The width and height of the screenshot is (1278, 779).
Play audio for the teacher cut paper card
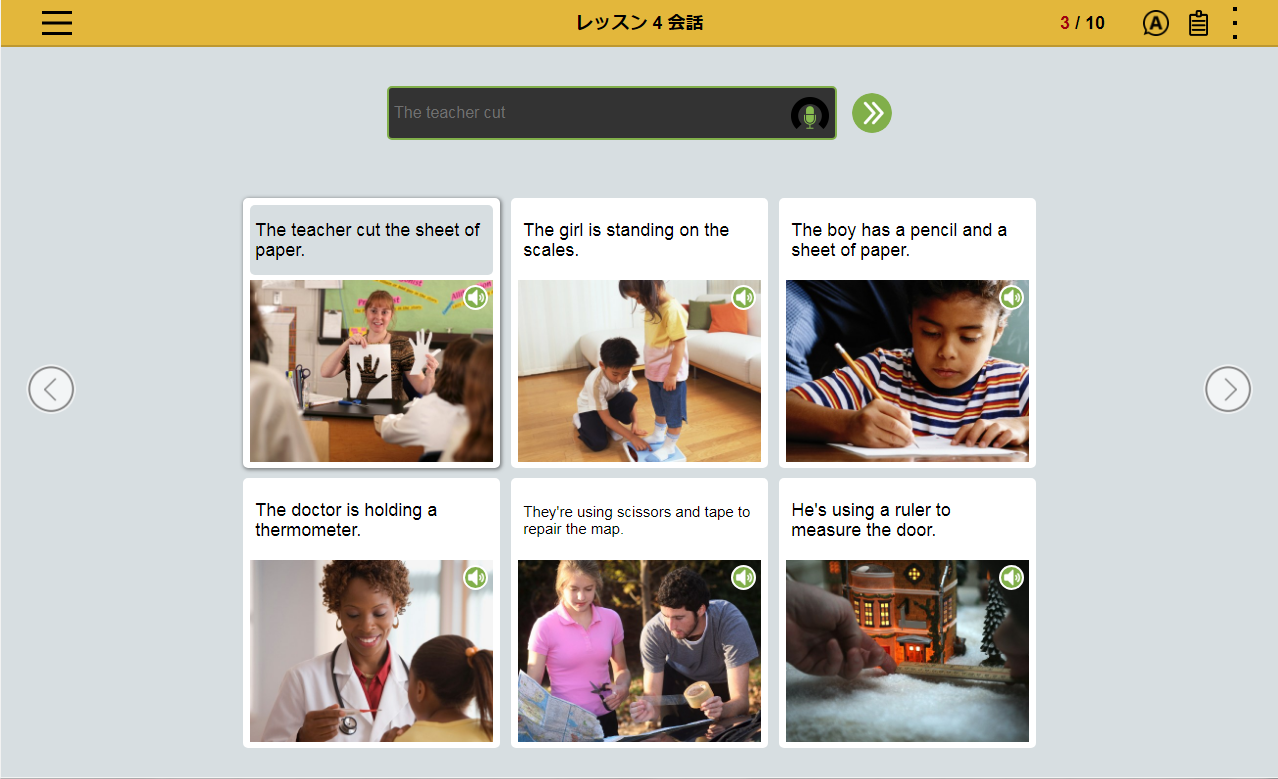coord(475,297)
